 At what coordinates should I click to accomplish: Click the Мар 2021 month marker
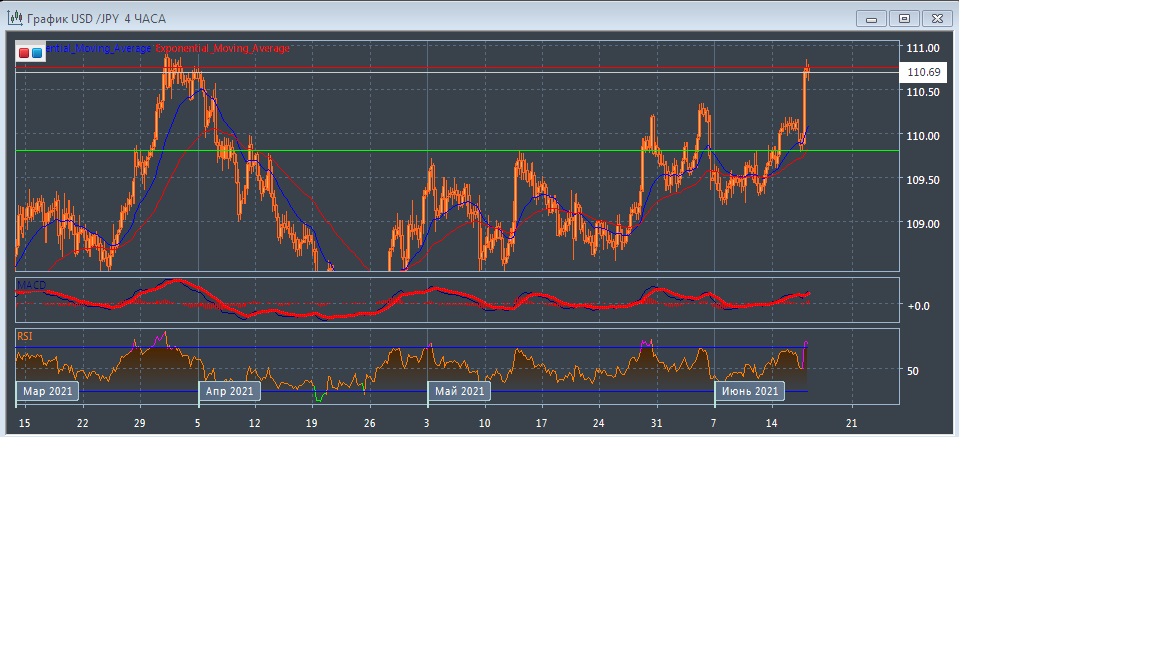(47, 391)
